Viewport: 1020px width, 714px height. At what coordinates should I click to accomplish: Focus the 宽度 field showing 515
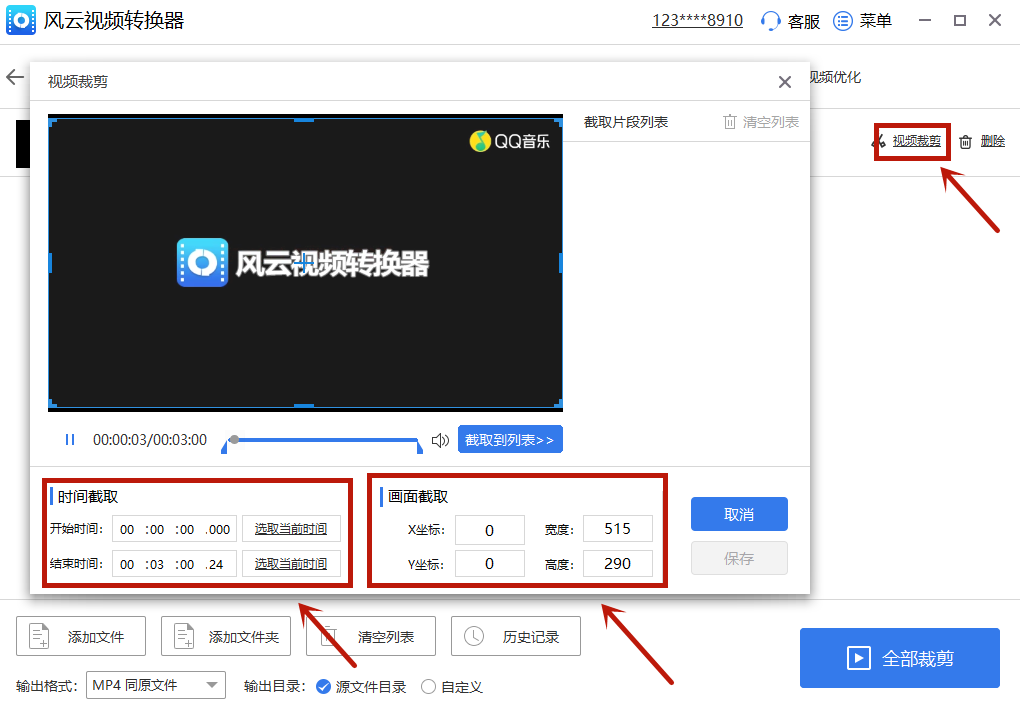coord(618,529)
